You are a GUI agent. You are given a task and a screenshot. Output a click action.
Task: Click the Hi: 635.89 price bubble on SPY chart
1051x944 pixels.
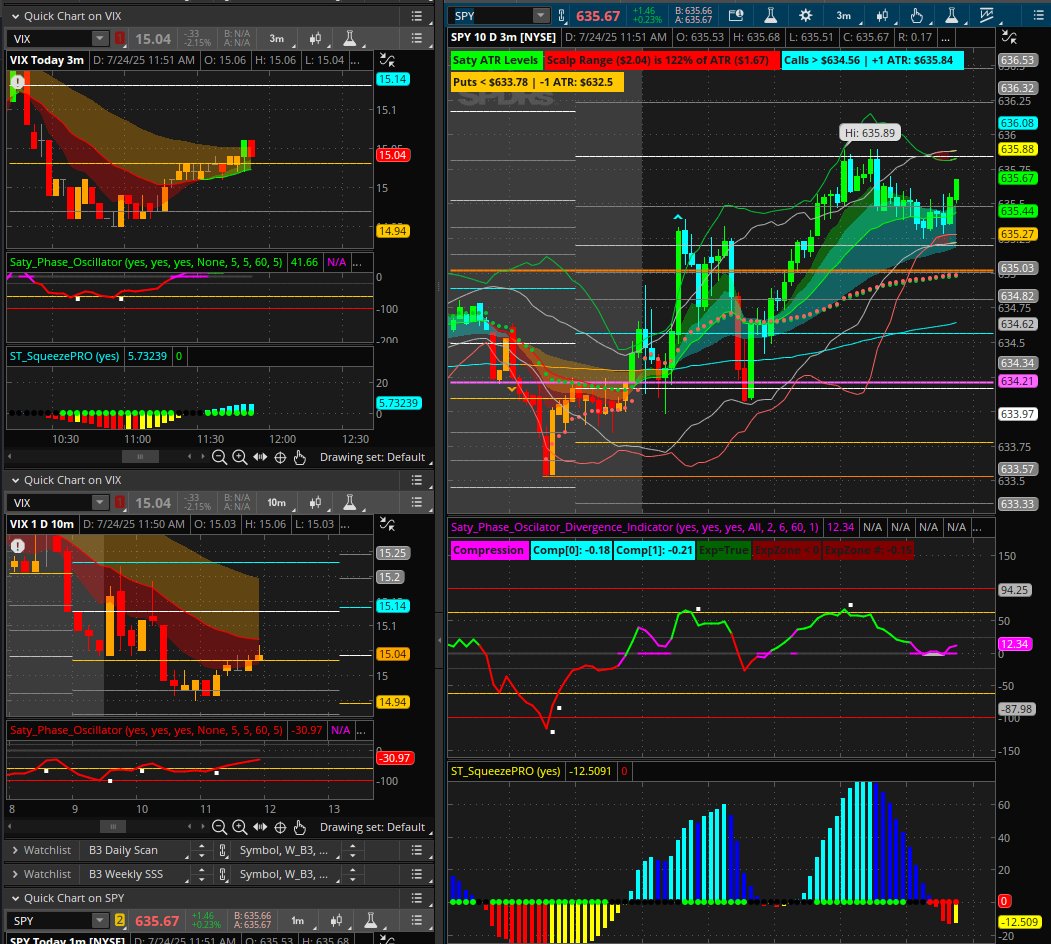tap(869, 133)
